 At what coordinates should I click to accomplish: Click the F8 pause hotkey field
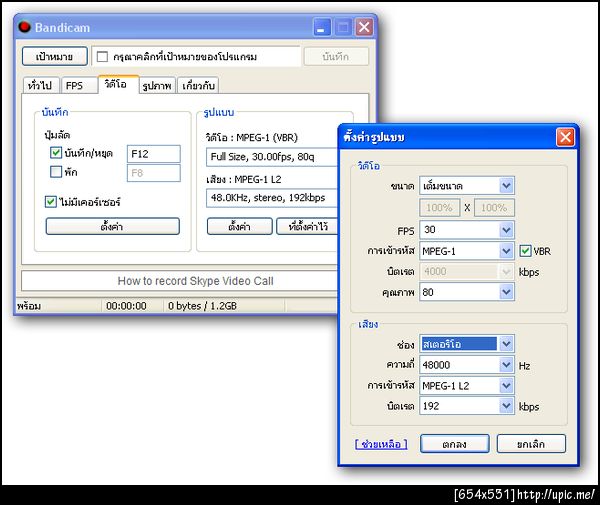pos(153,173)
